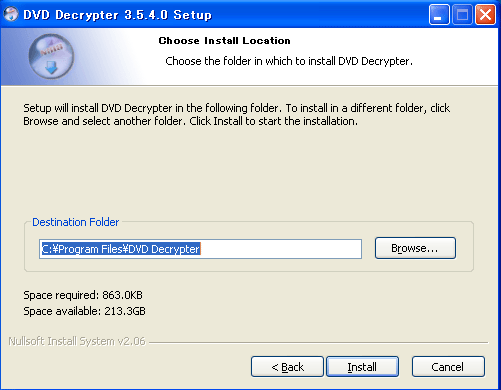Viewport: 501px width, 390px height.
Task: Click the DVD Decrypter 3.5.4.0 Setup title
Action: click(x=117, y=15)
